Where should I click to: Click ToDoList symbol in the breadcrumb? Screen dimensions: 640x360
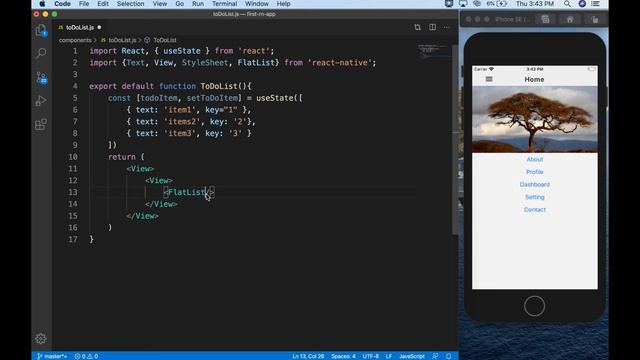tap(165, 40)
